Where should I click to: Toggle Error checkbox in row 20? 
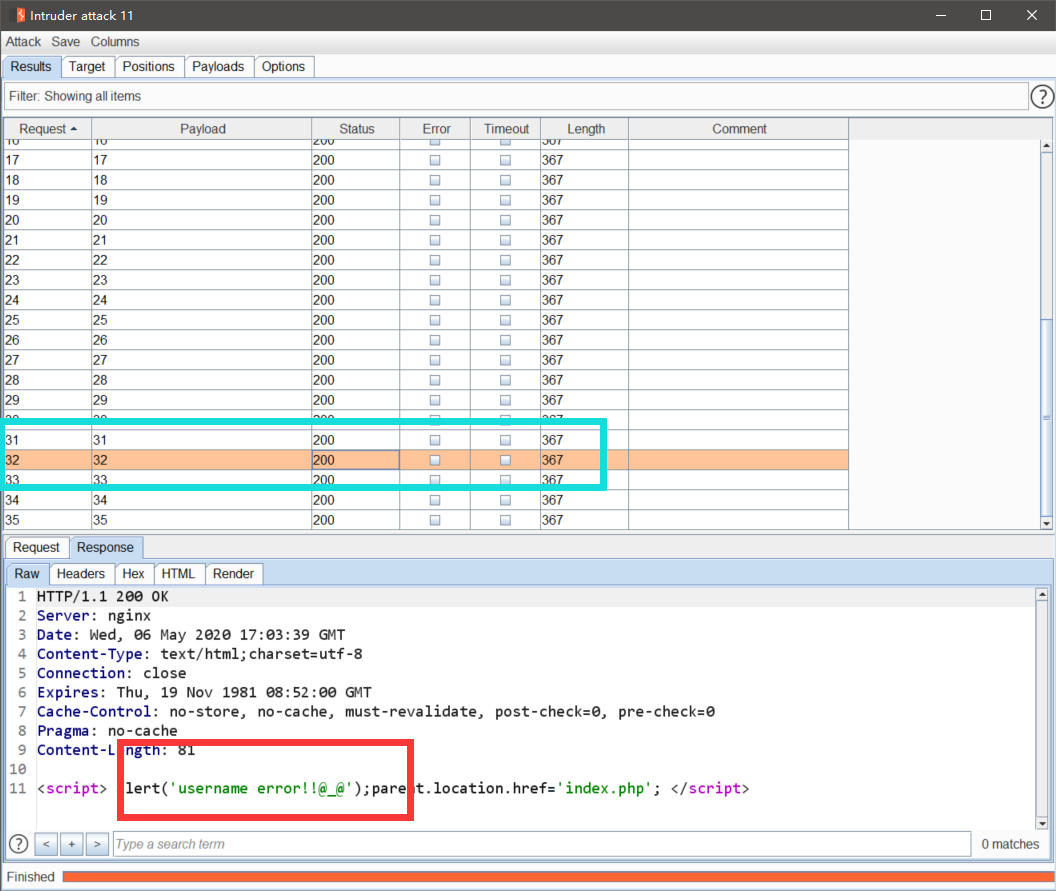pyautogui.click(x=435, y=220)
